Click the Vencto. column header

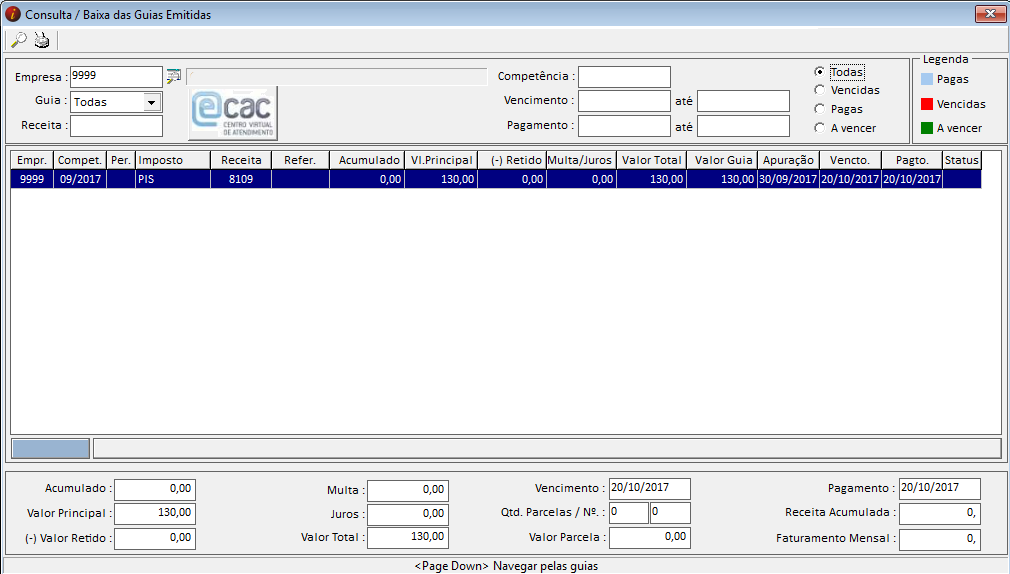(850, 160)
